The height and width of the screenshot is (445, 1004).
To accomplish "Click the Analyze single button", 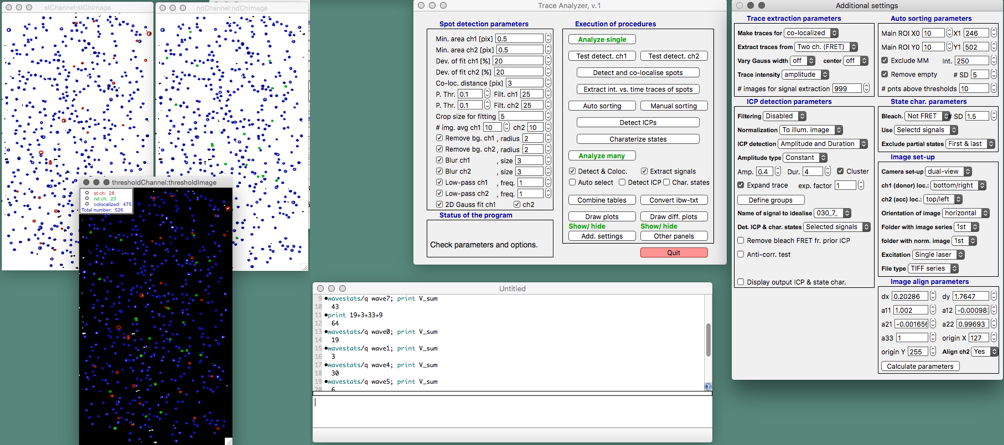I will coord(602,39).
